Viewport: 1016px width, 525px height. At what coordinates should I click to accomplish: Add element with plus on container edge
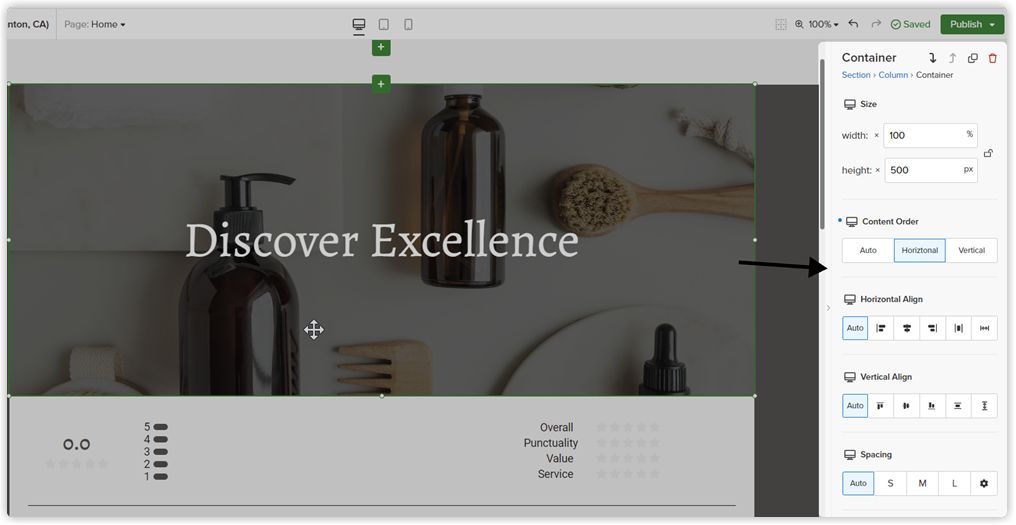pyautogui.click(x=381, y=84)
